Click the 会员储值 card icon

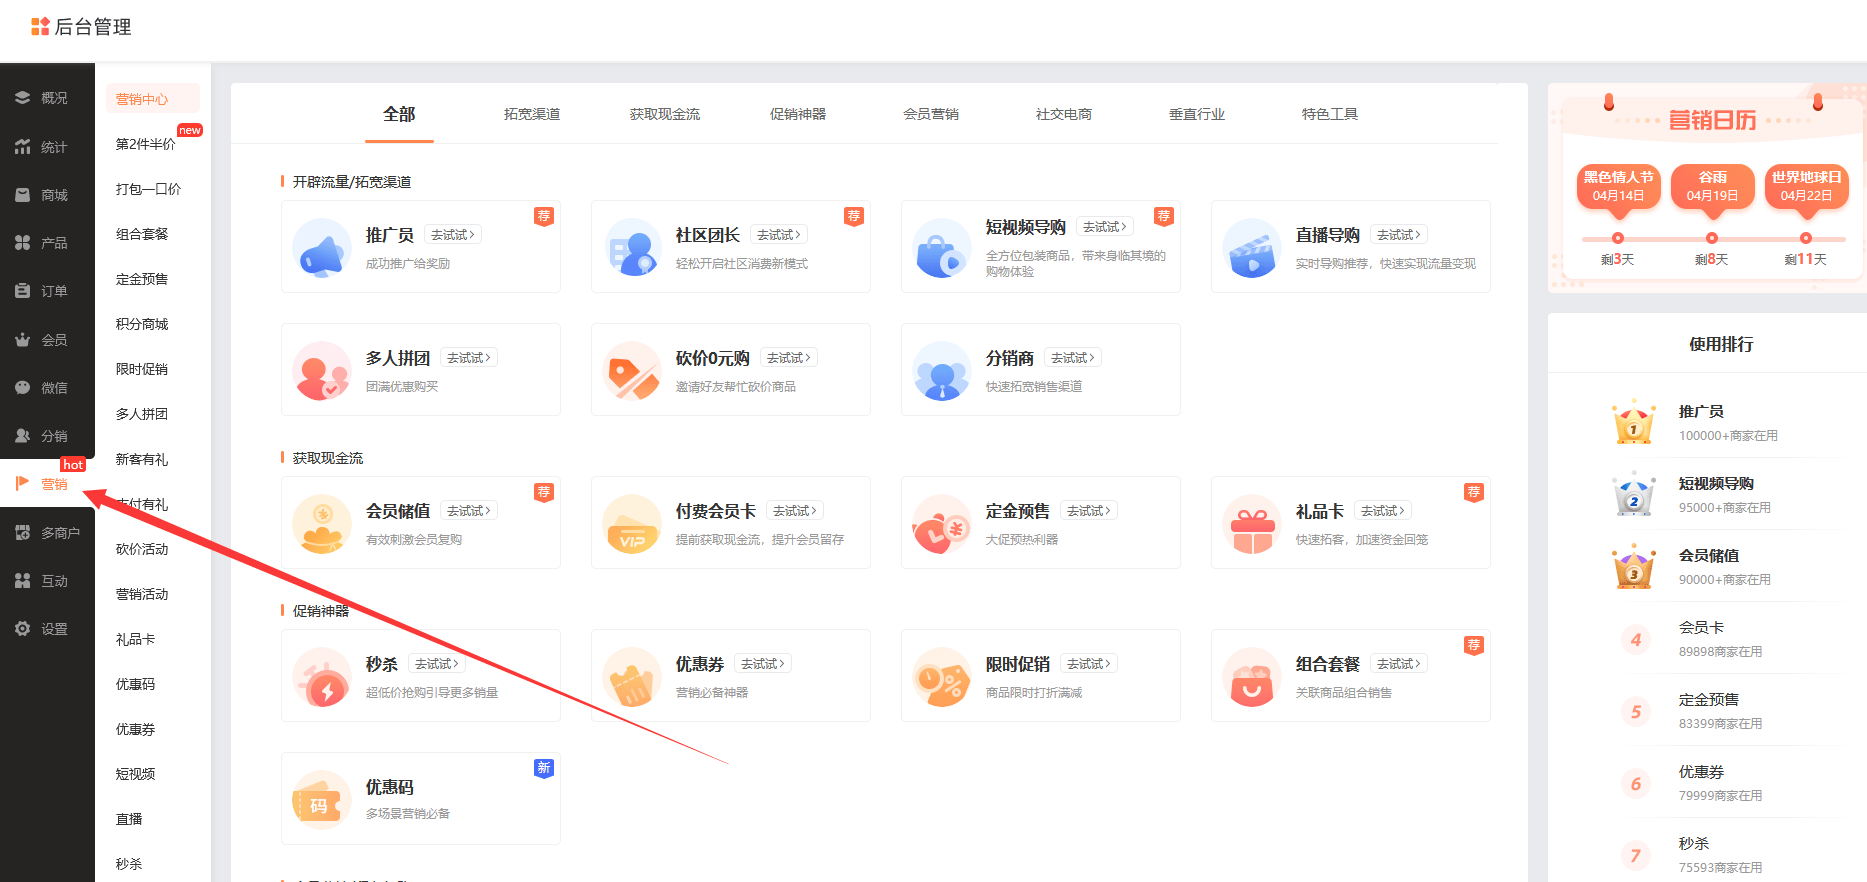point(322,524)
